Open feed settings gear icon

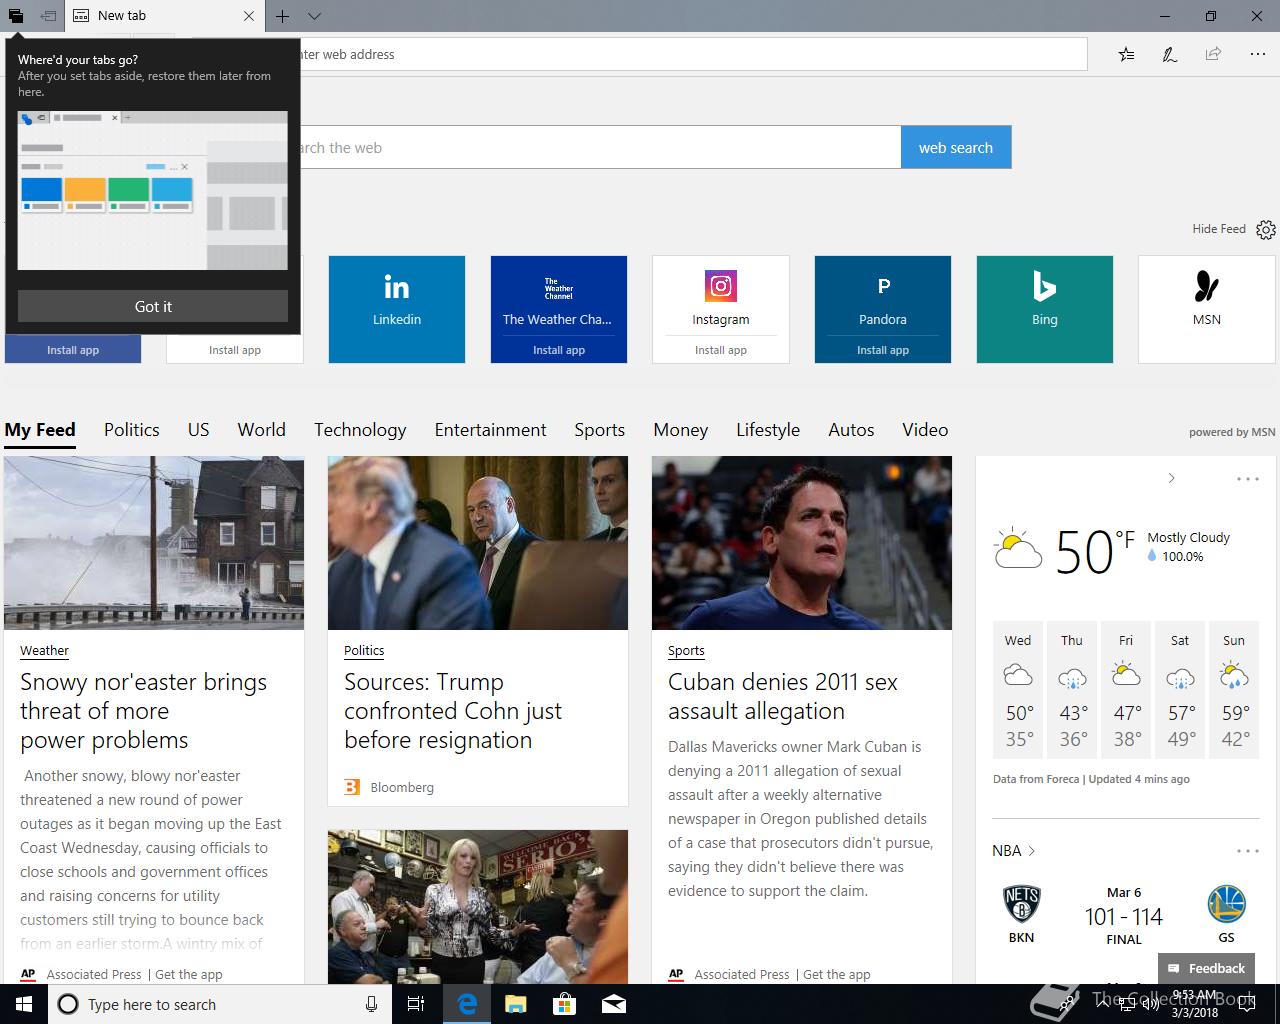pos(1266,230)
